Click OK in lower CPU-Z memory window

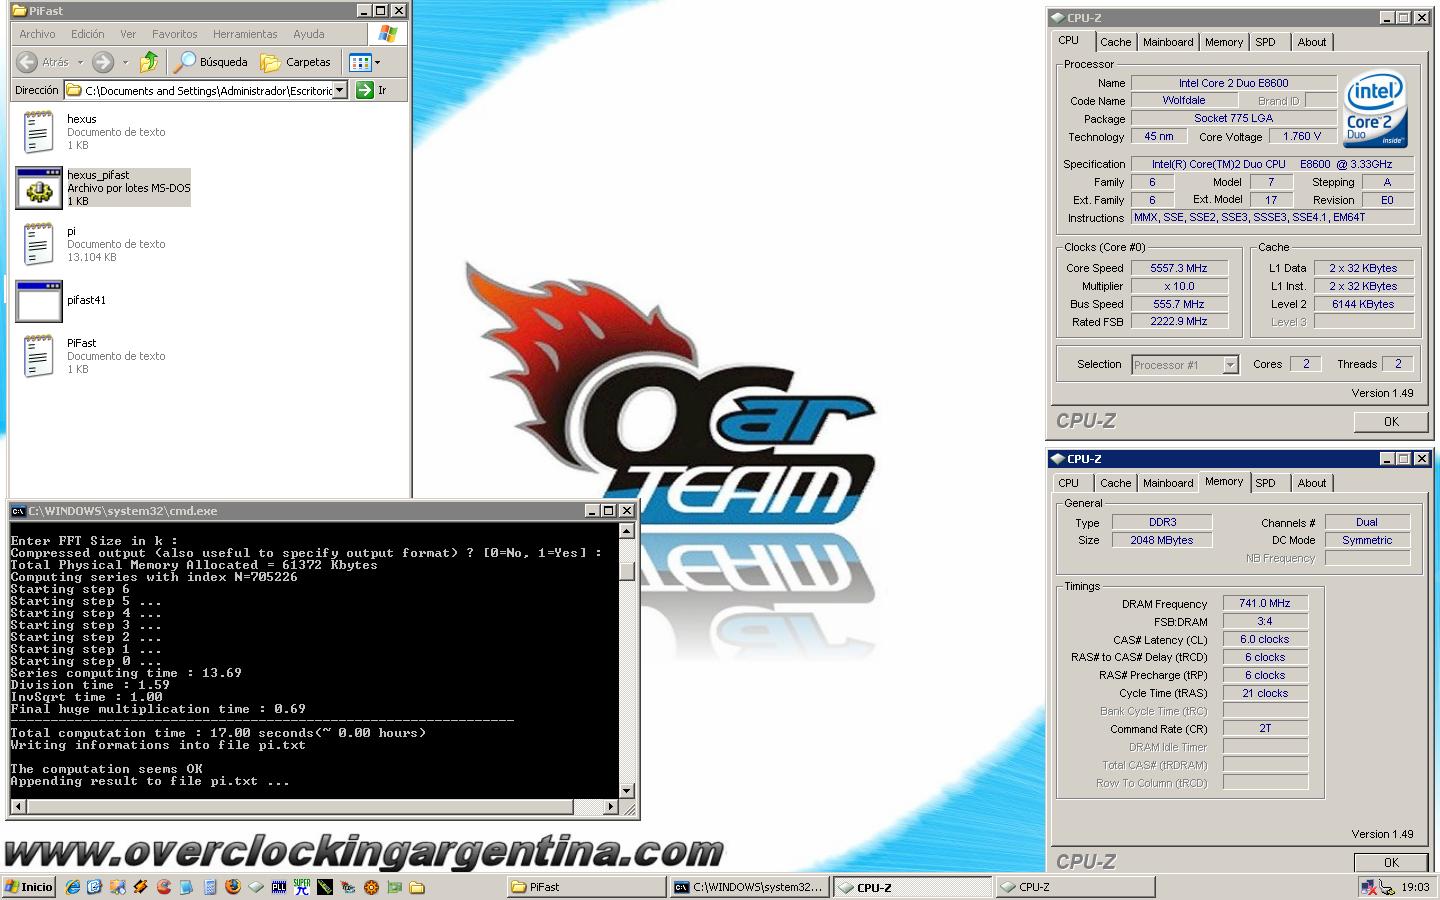click(x=1391, y=862)
